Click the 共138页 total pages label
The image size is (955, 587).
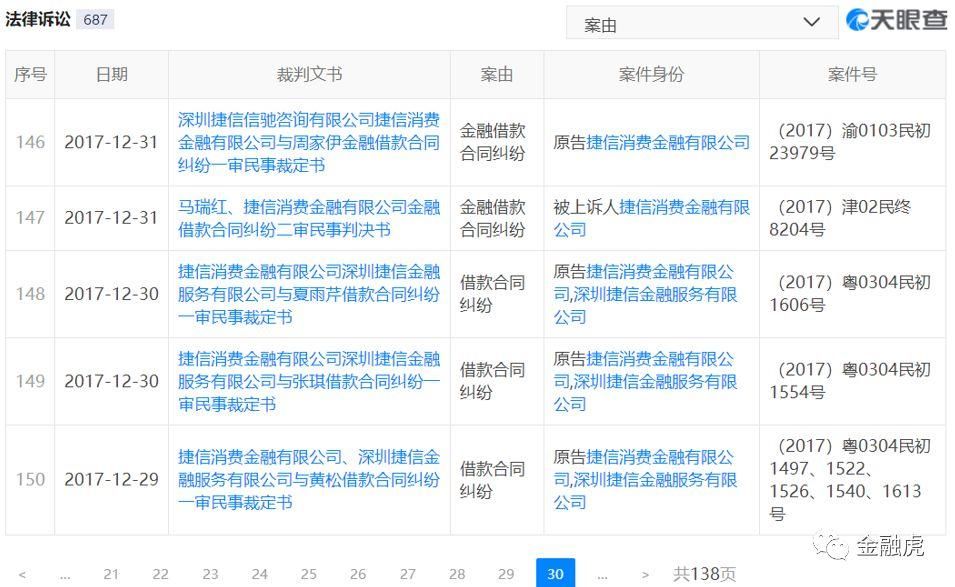(705, 574)
